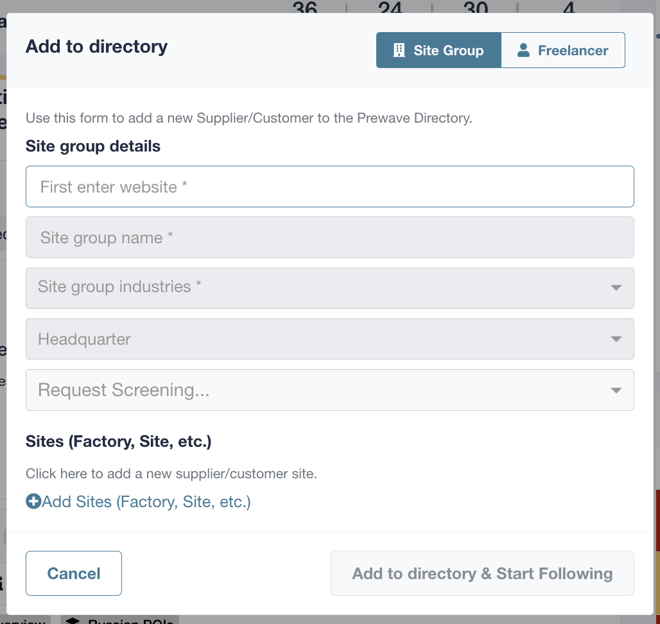Open the Request Screening dropdown arrow
The height and width of the screenshot is (624, 660).
616,390
